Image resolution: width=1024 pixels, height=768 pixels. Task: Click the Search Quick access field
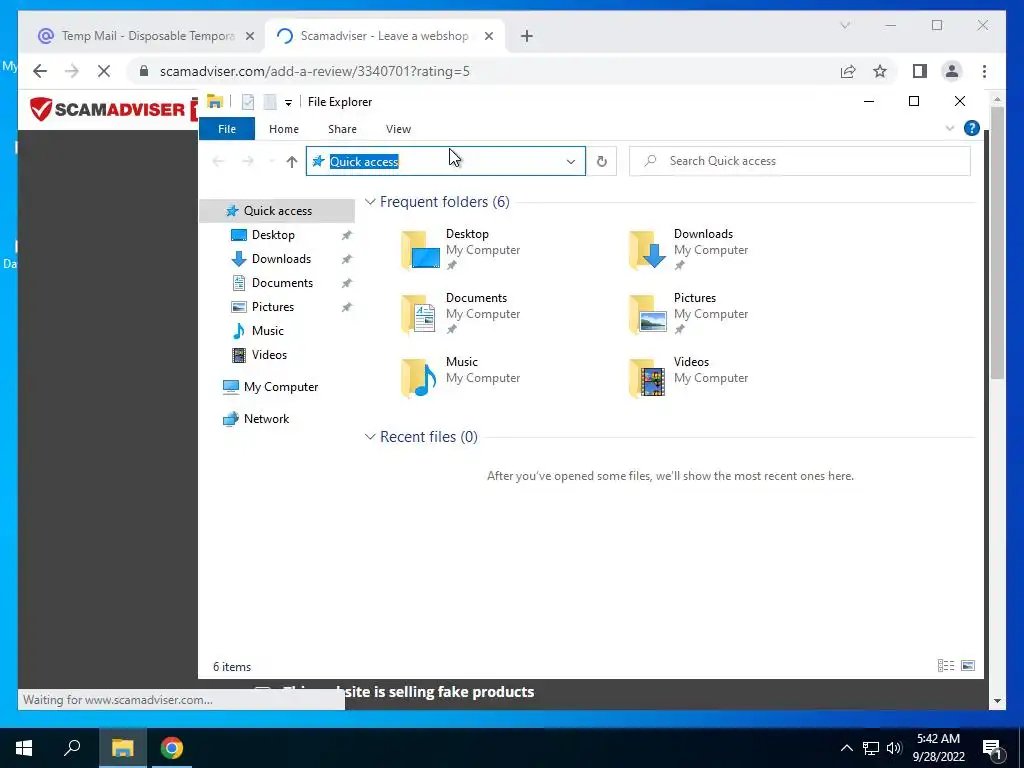[799, 161]
